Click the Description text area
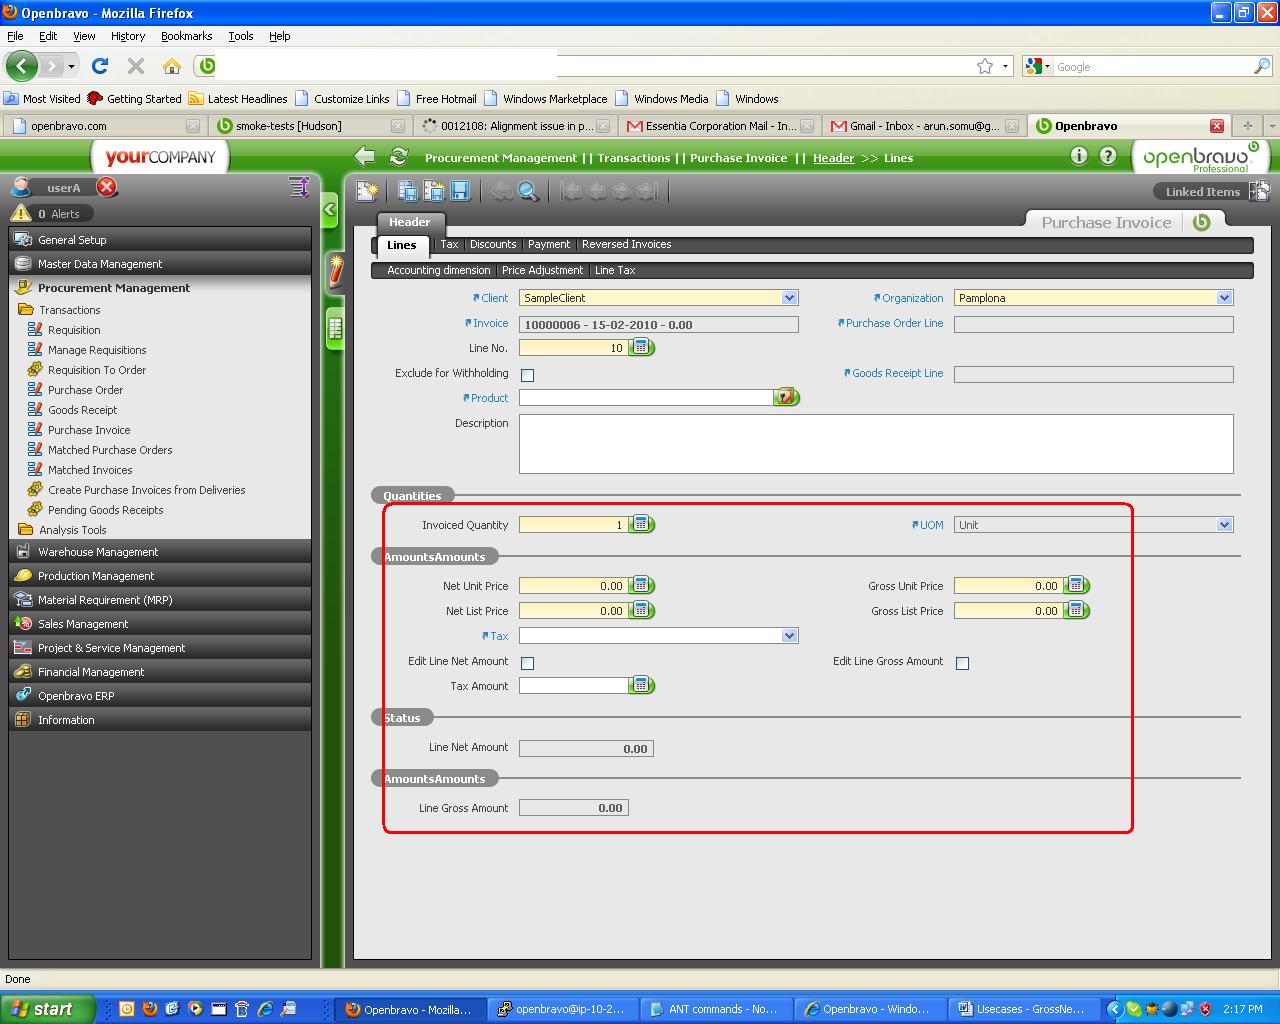 pos(876,444)
